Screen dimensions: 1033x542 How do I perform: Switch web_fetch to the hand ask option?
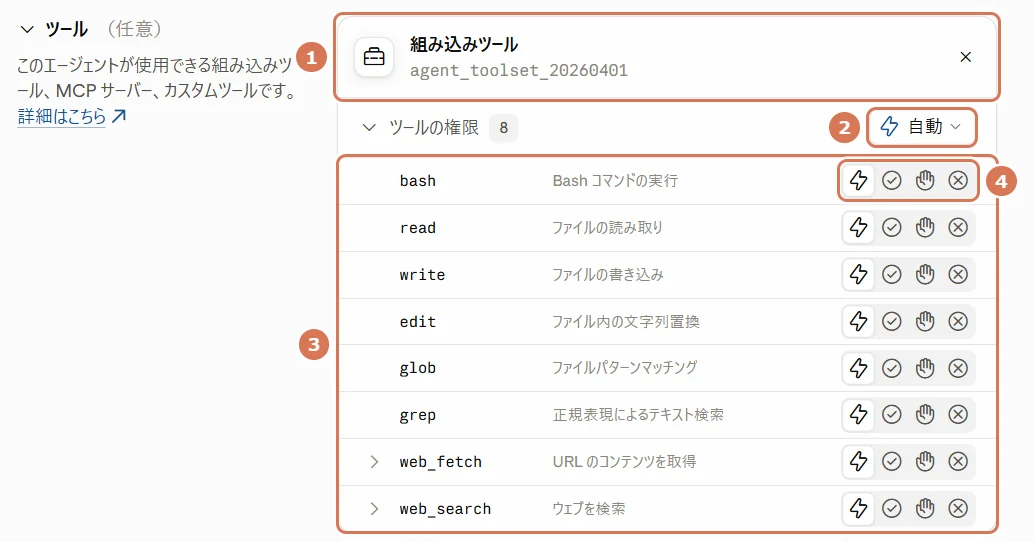(x=925, y=462)
